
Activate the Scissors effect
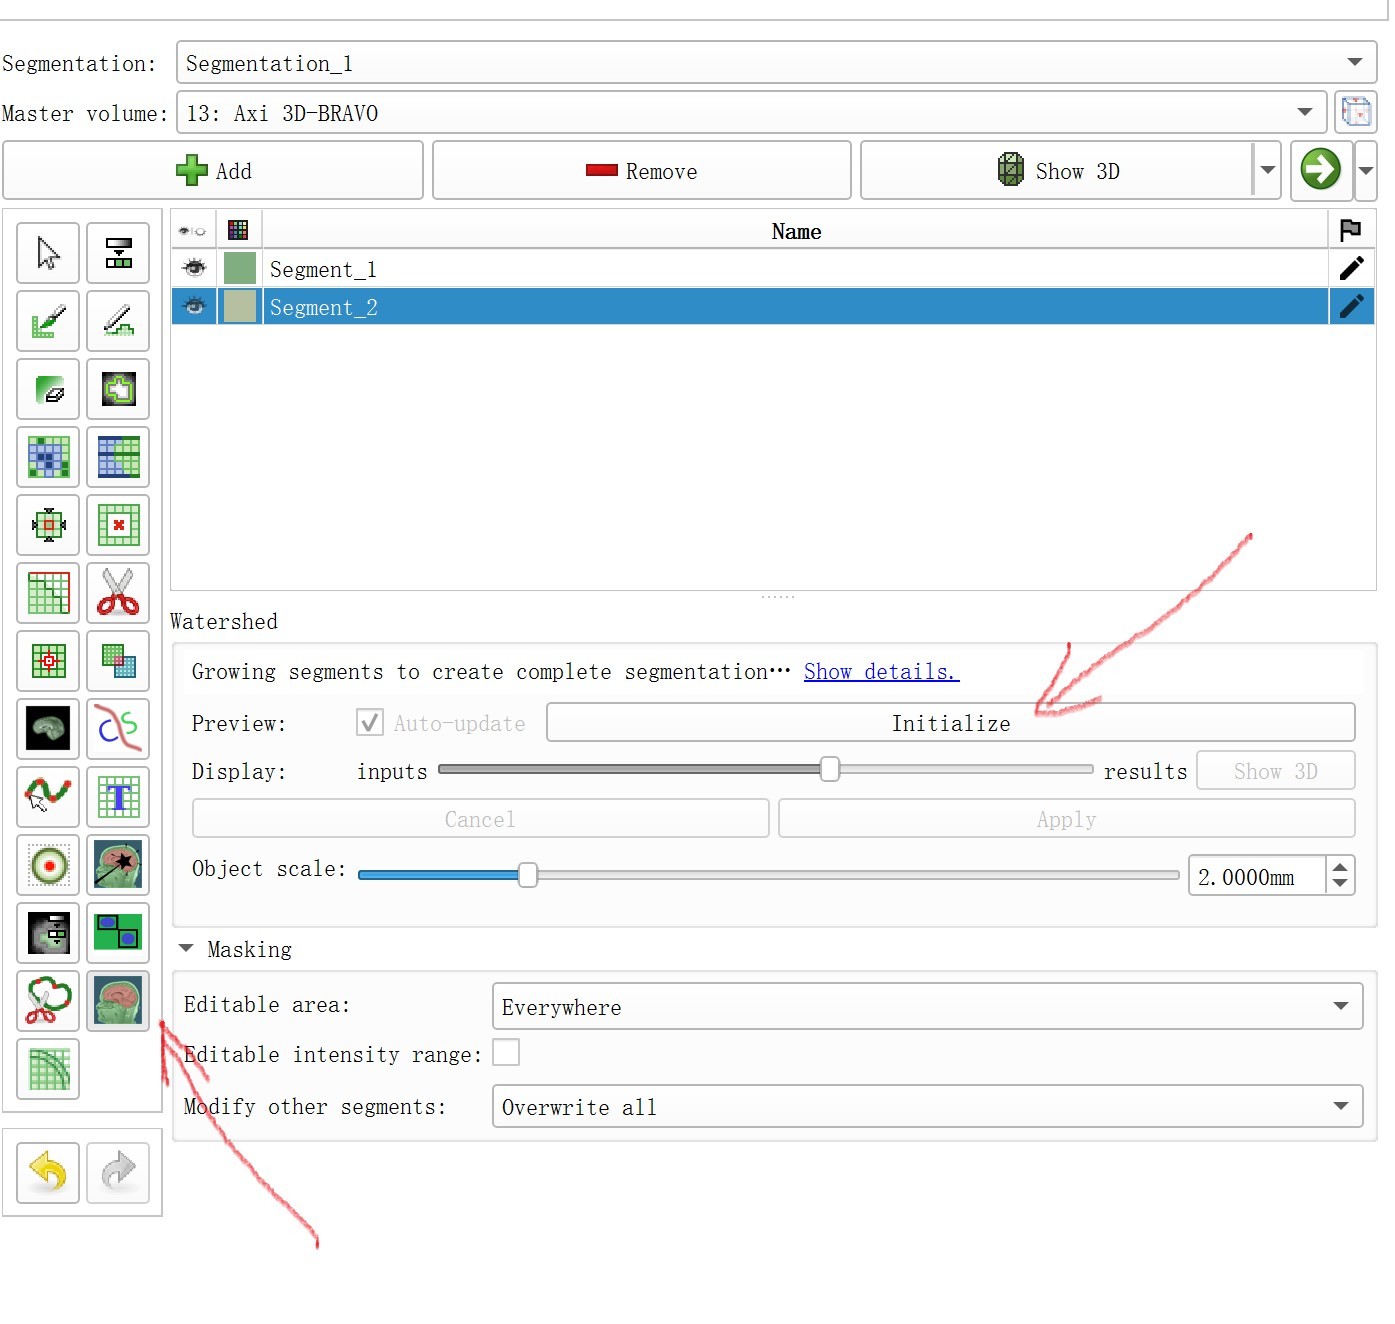118,593
